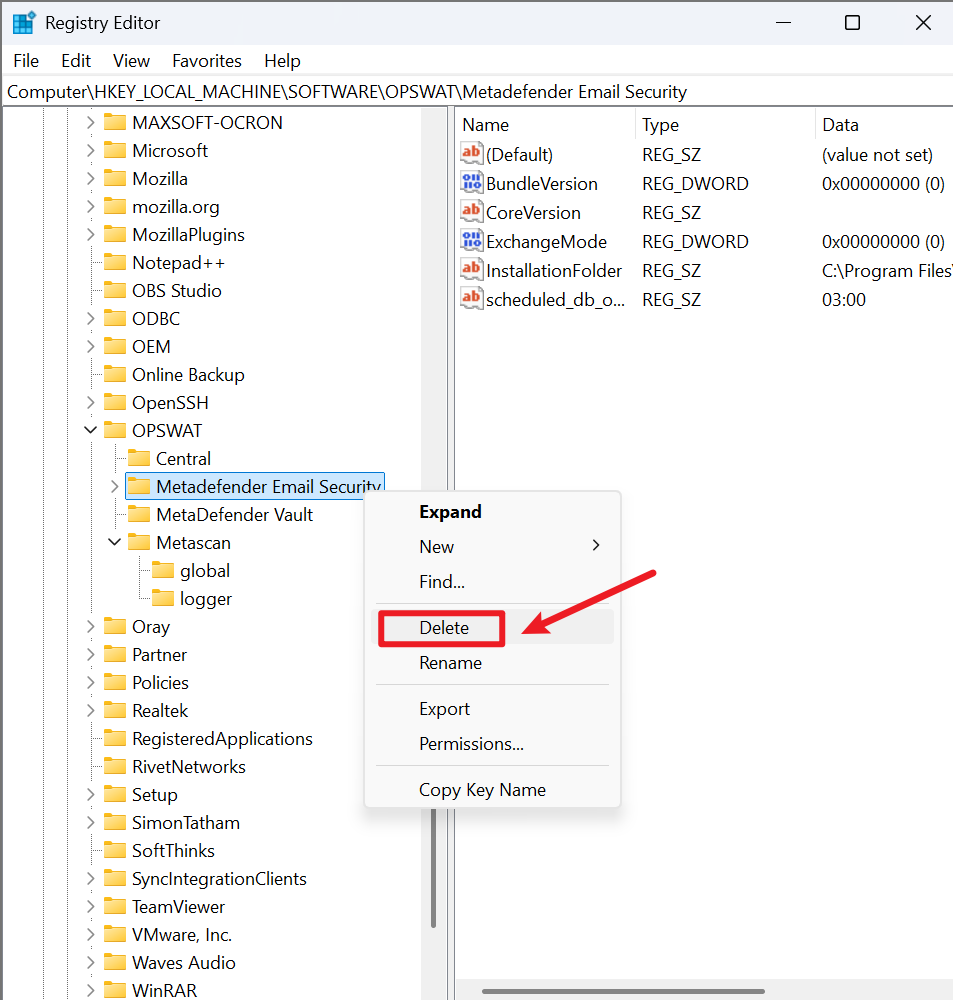
Task: Click the Name column header
Action: click(545, 125)
